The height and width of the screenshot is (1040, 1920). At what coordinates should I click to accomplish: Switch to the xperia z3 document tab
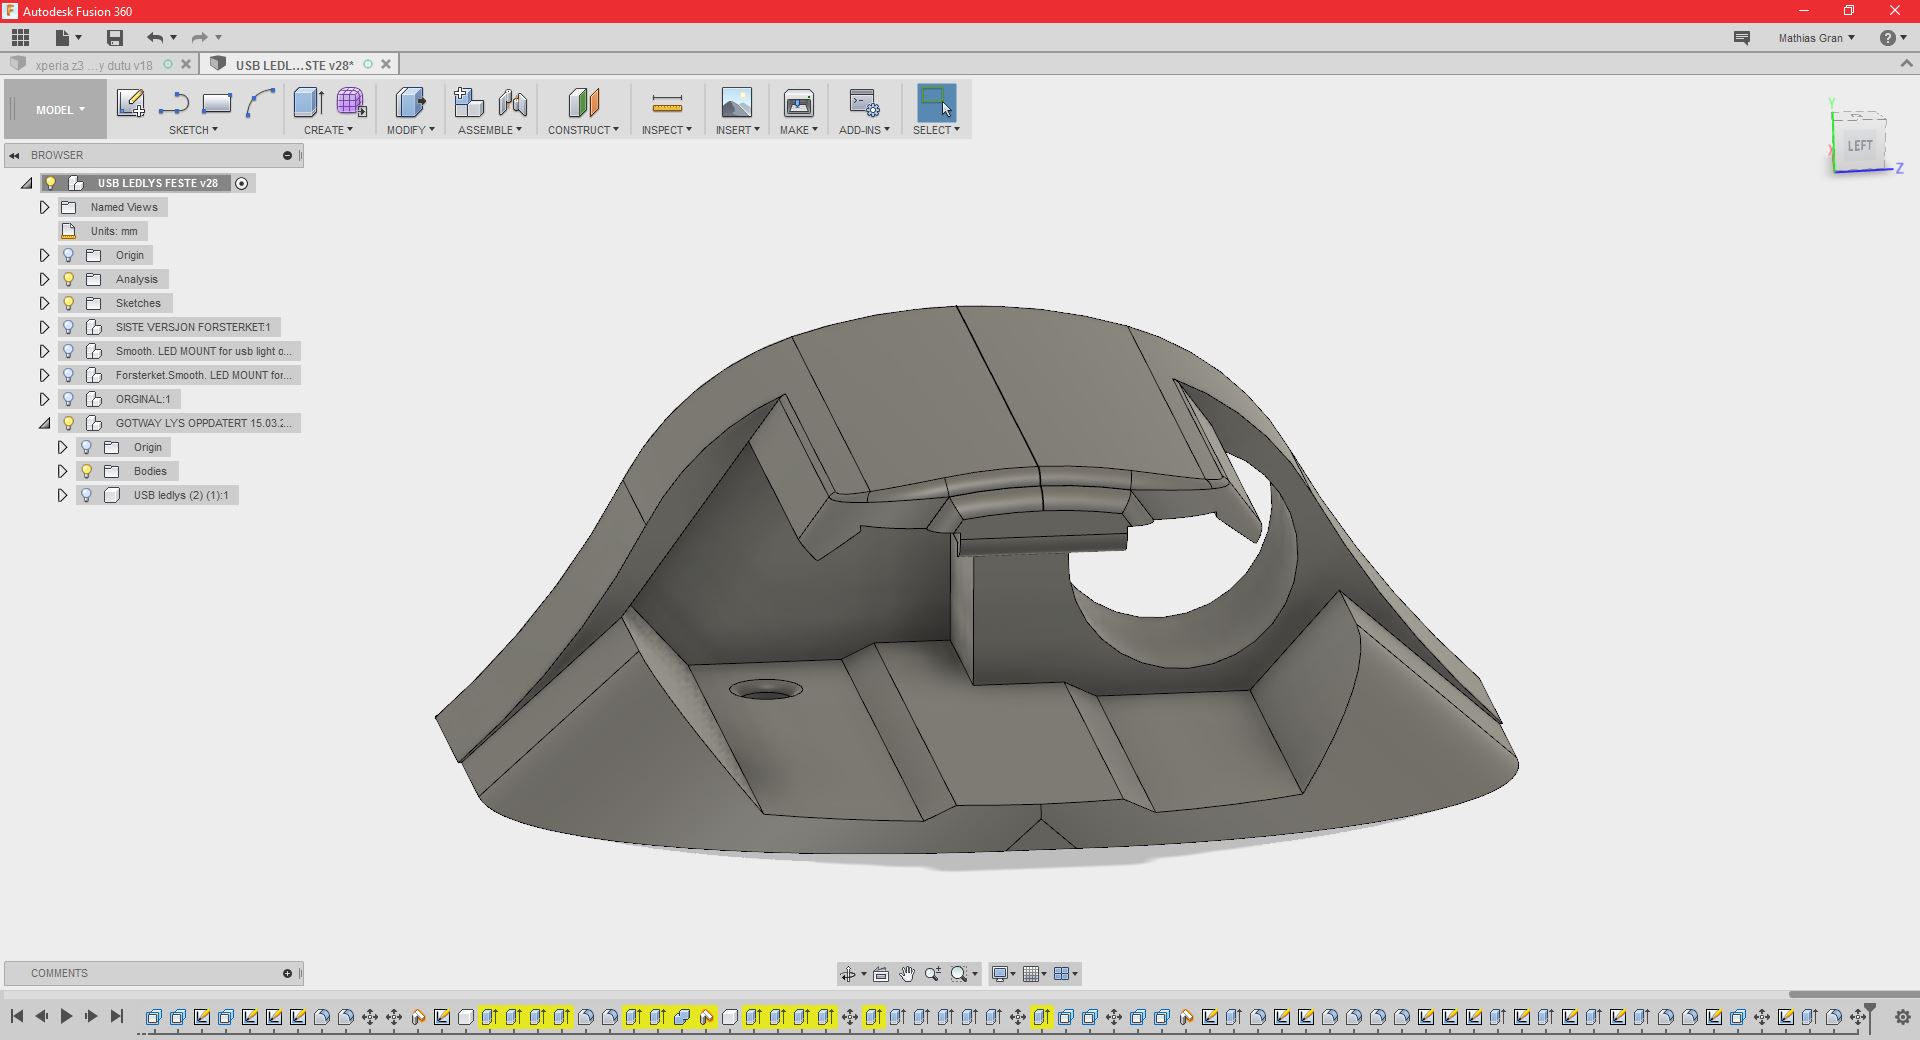pyautogui.click(x=93, y=65)
